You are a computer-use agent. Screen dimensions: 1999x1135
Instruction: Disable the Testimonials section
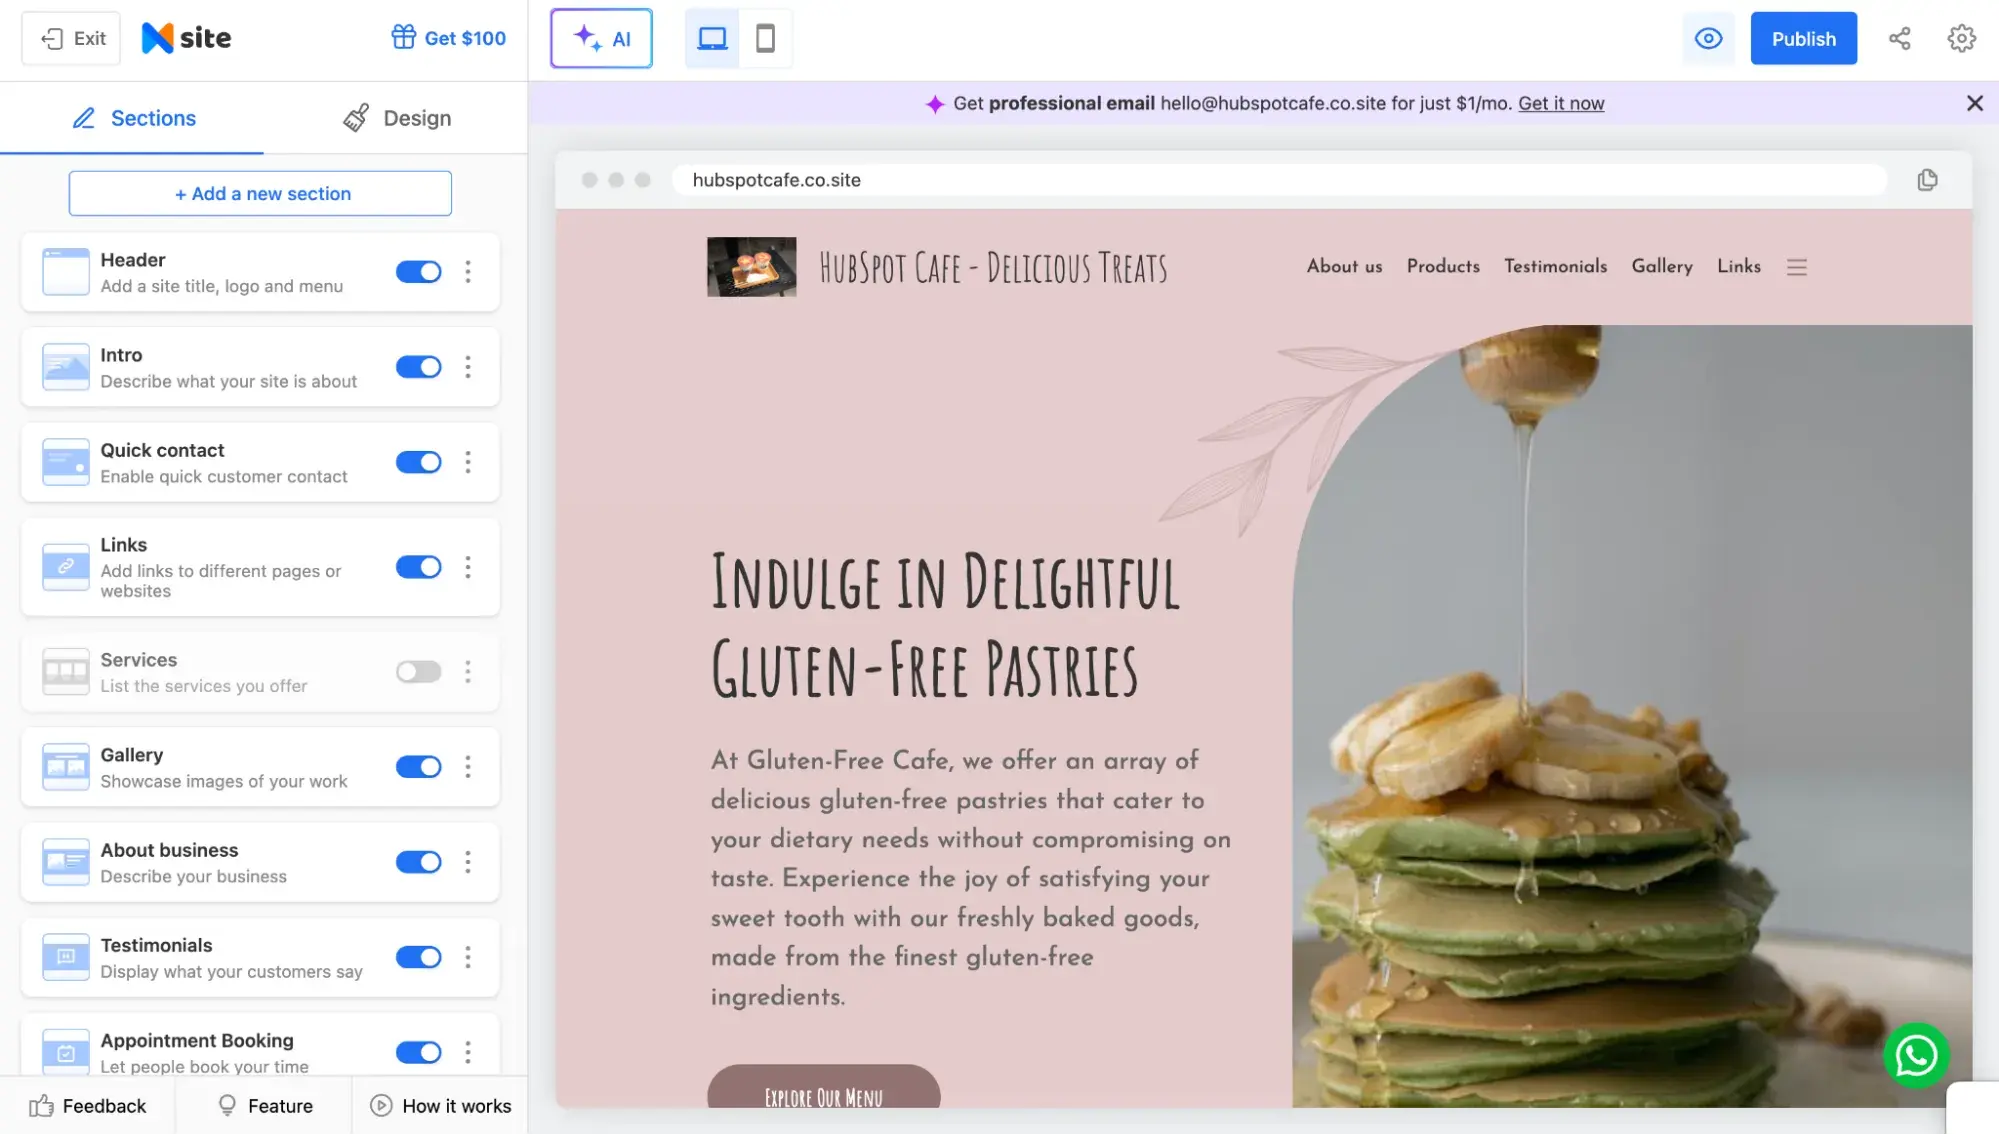point(418,956)
